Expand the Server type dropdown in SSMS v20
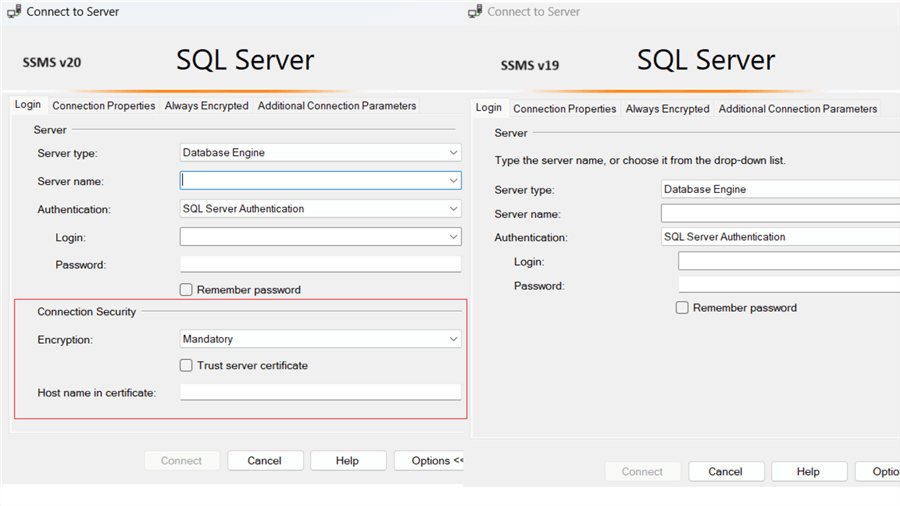This screenshot has width=900, height=506. pos(454,153)
